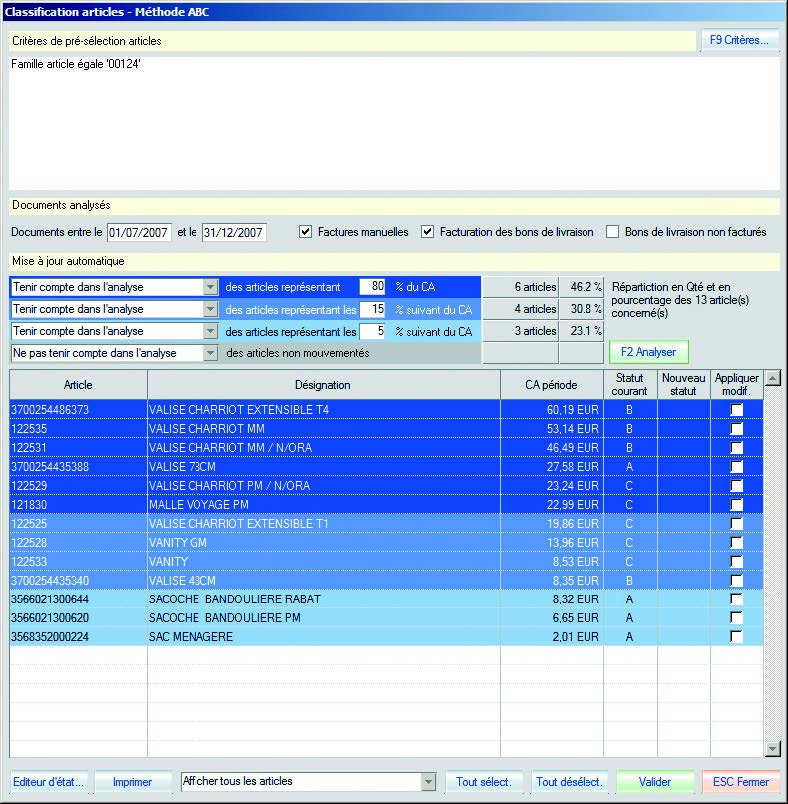788x804 pixels.
Task: Expand the first 'Tenir compte dans l'analyse' dropdown
Action: (210, 287)
